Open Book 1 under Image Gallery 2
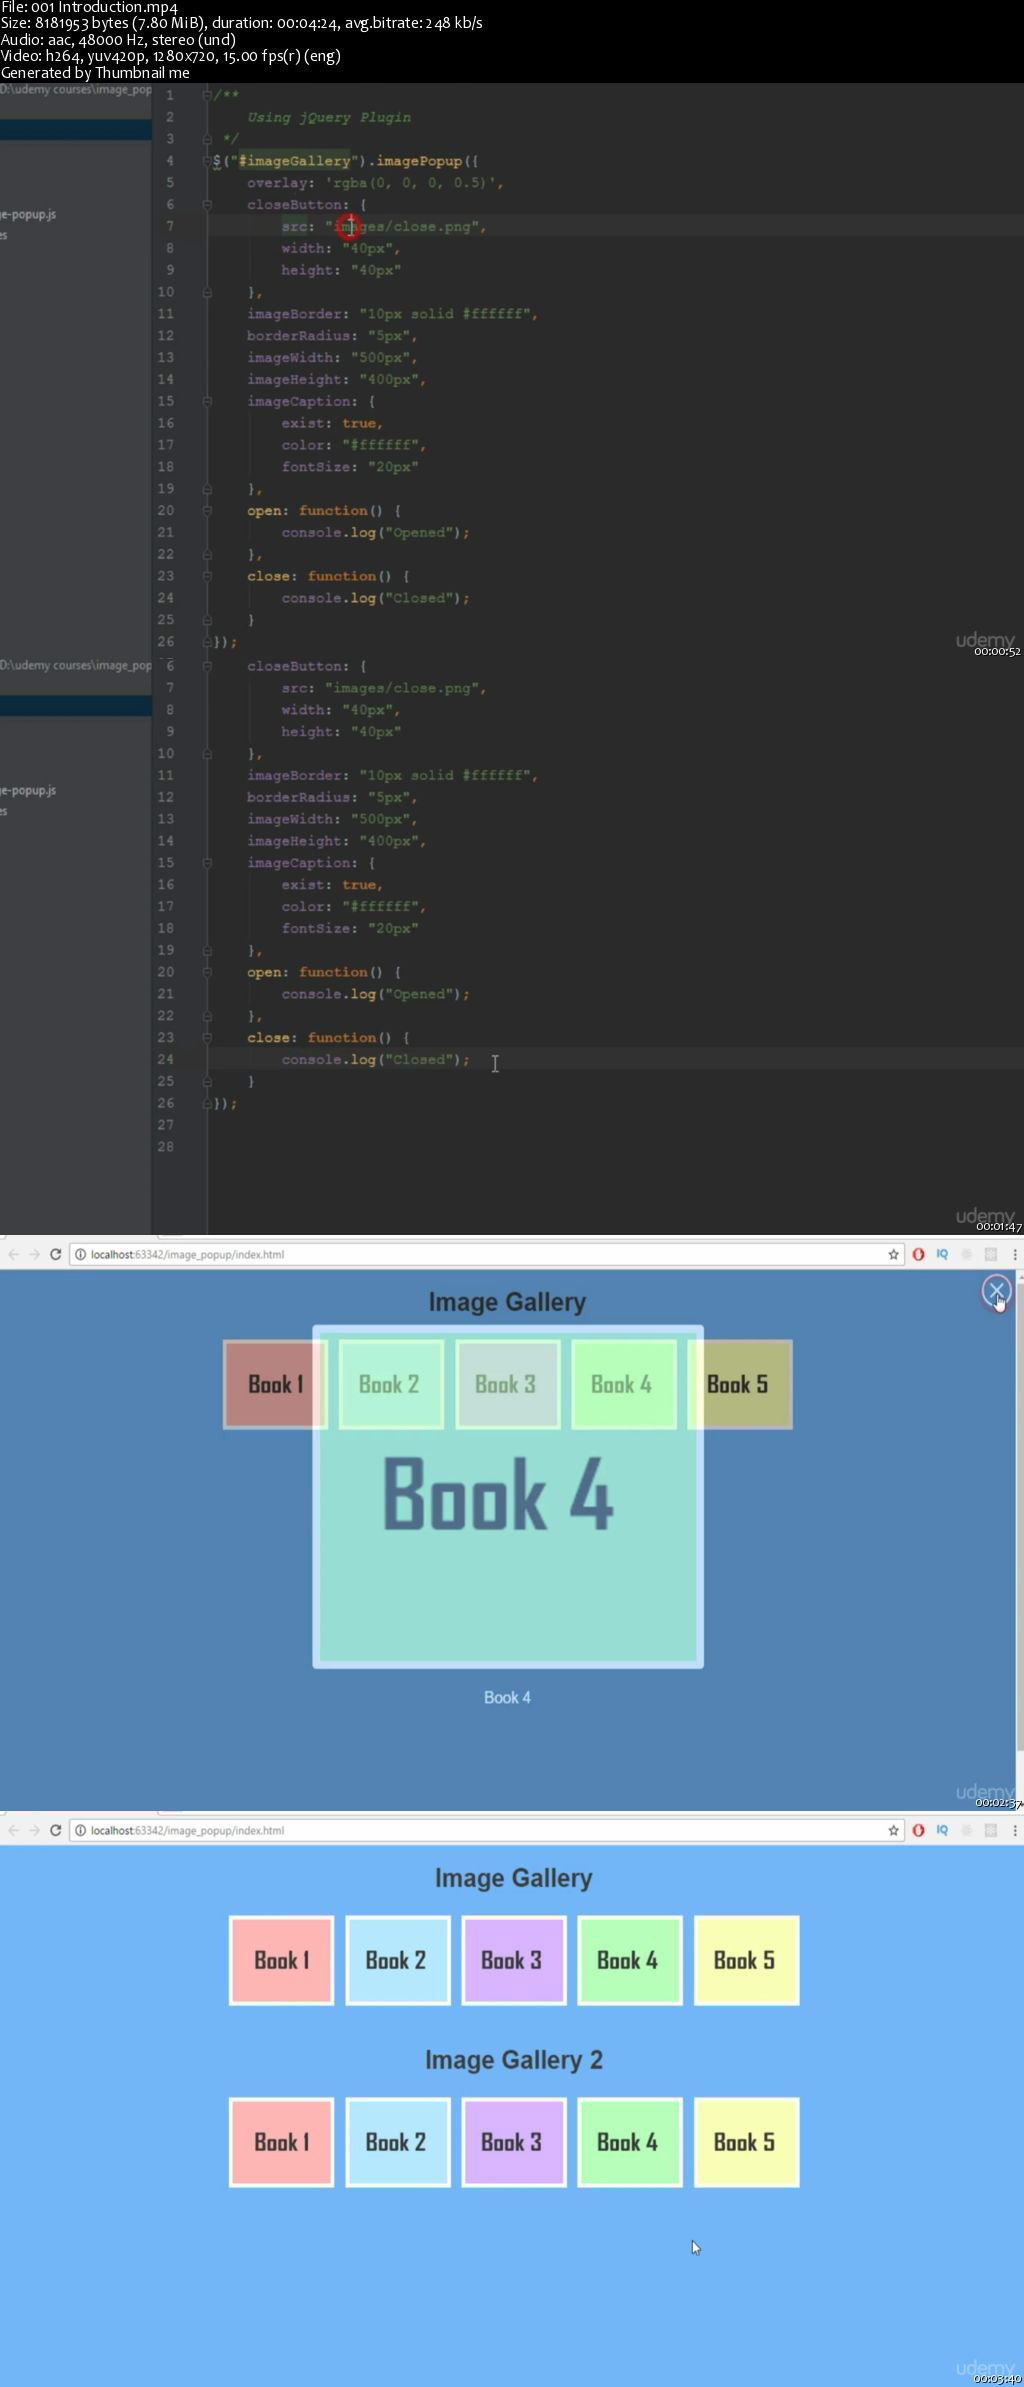This screenshot has width=1024, height=2387. [281, 2142]
